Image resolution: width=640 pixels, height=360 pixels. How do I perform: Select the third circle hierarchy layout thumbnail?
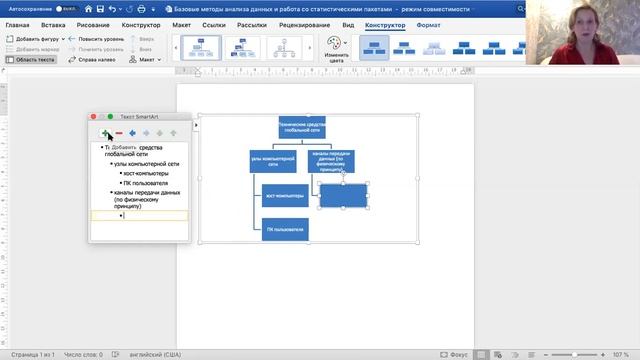pyautogui.click(x=284, y=48)
